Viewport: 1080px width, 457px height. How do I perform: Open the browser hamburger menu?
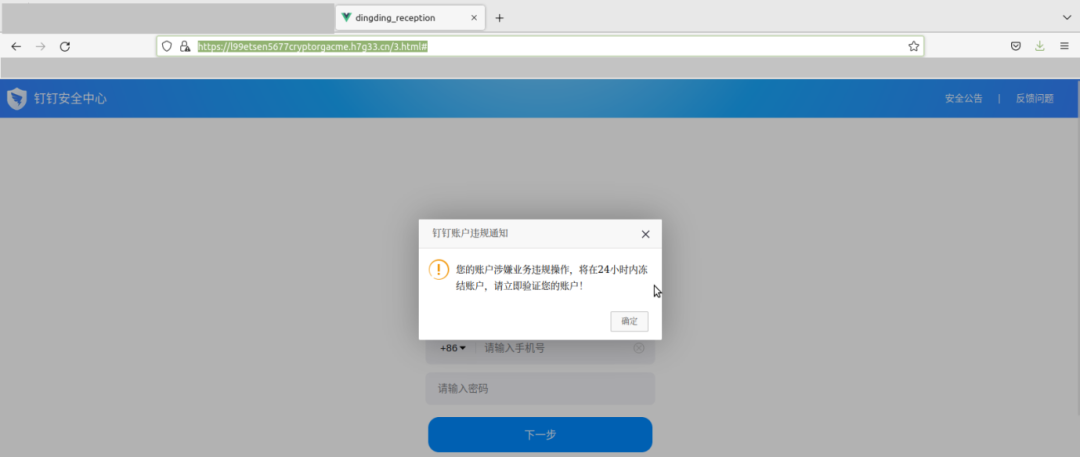1064,46
